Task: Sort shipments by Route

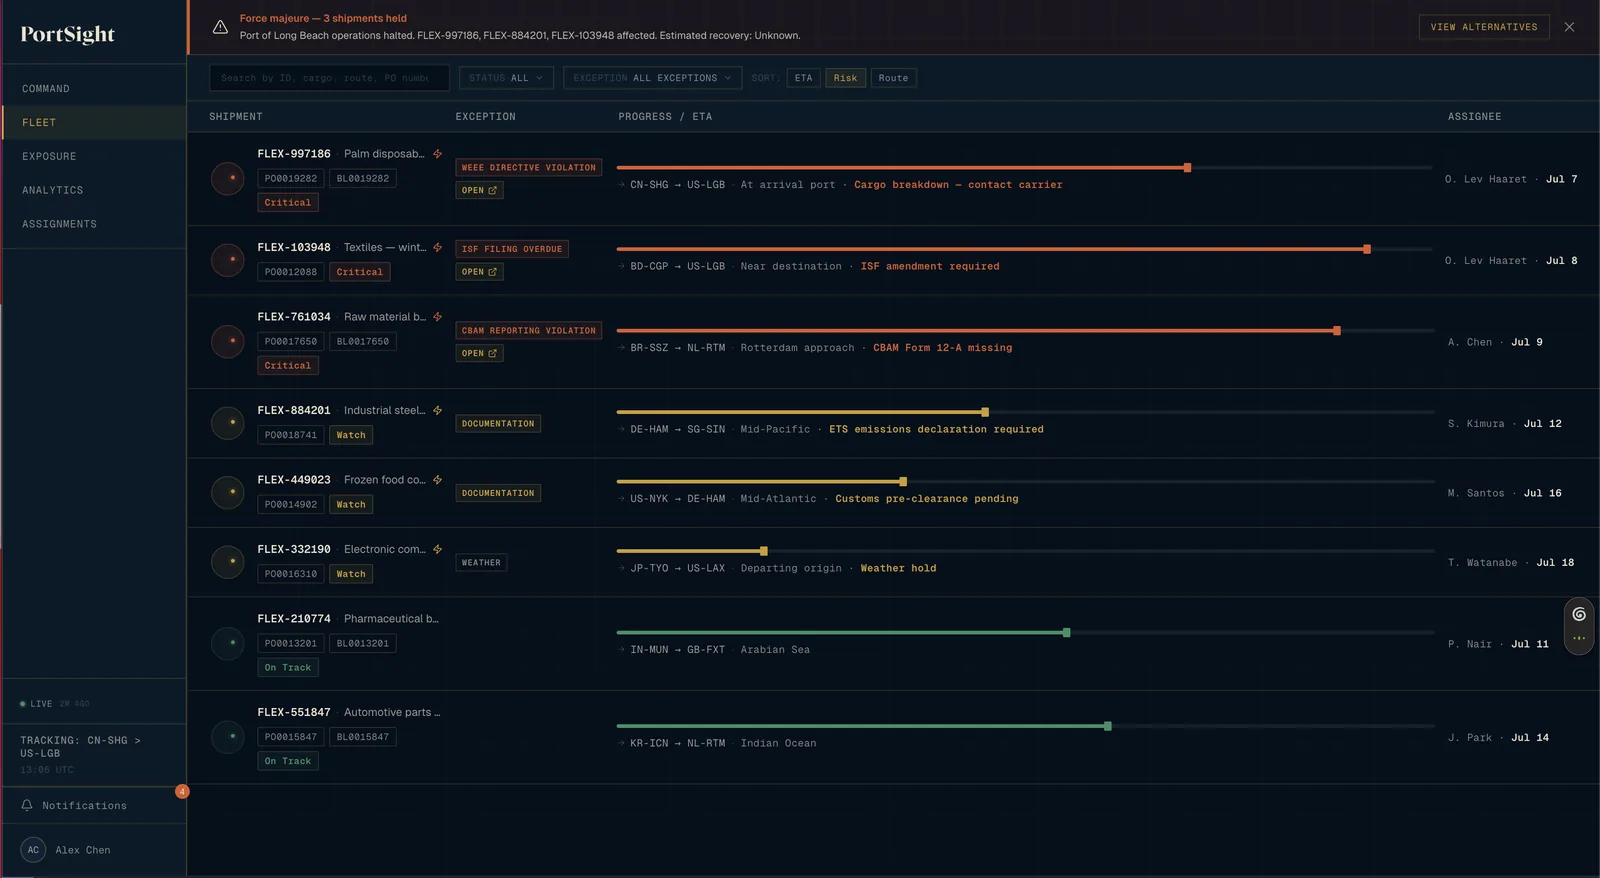Action: (x=894, y=78)
